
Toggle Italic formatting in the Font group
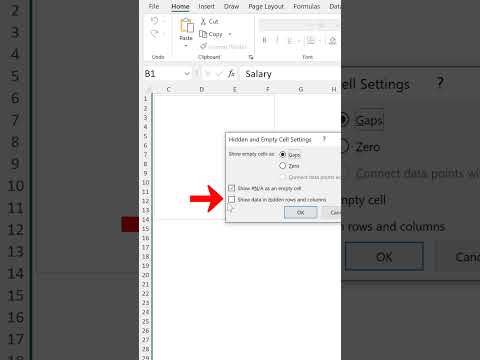pos(277,41)
